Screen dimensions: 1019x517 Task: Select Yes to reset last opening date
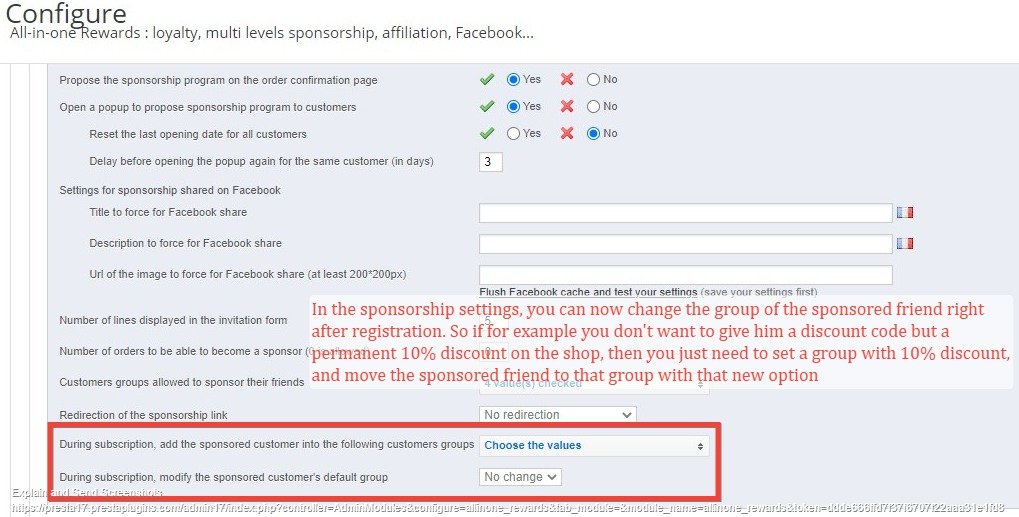(x=514, y=133)
